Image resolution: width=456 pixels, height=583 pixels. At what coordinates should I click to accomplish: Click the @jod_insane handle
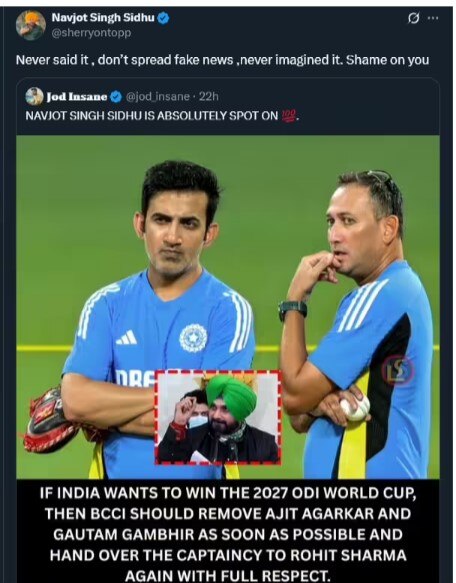(158, 97)
